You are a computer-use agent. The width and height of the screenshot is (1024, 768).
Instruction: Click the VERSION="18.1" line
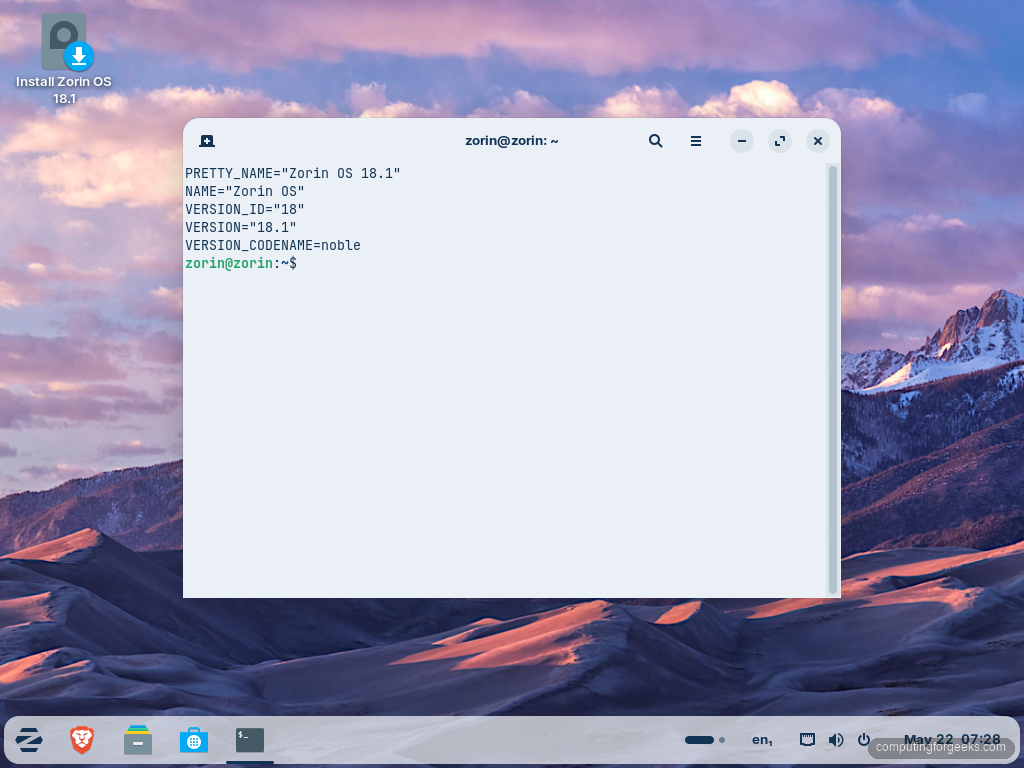pos(241,227)
